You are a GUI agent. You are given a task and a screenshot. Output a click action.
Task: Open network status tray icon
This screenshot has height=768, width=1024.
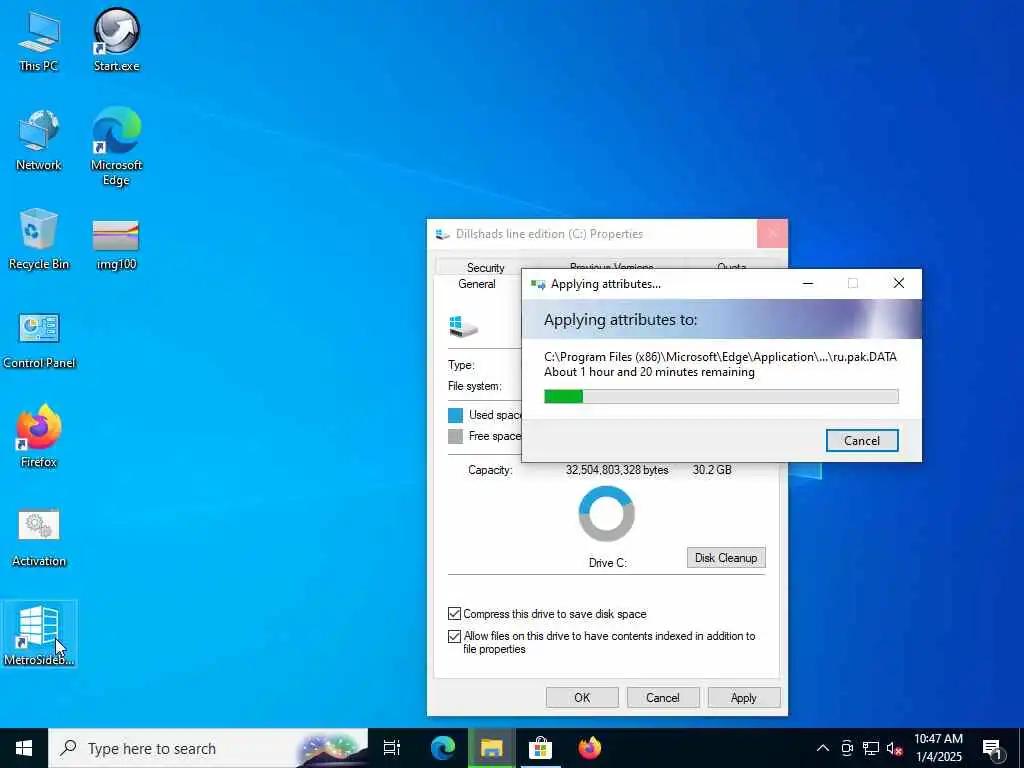click(871, 748)
